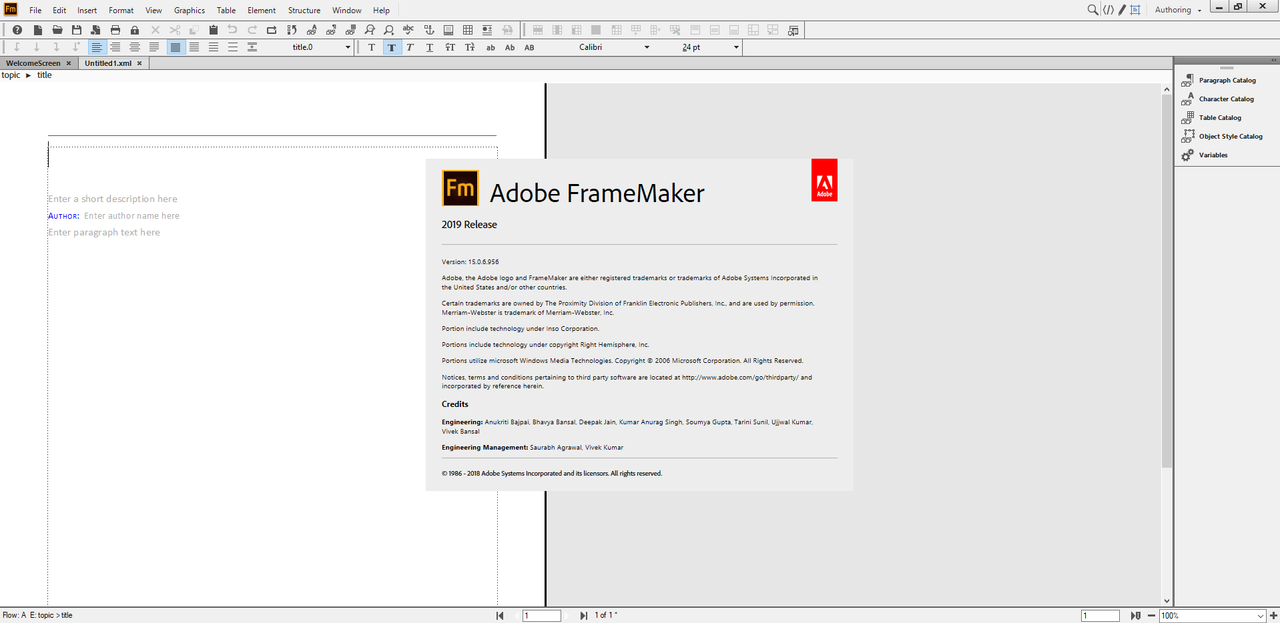Open the 100% zoom dropdown
1280x623 pixels.
tap(1260, 616)
